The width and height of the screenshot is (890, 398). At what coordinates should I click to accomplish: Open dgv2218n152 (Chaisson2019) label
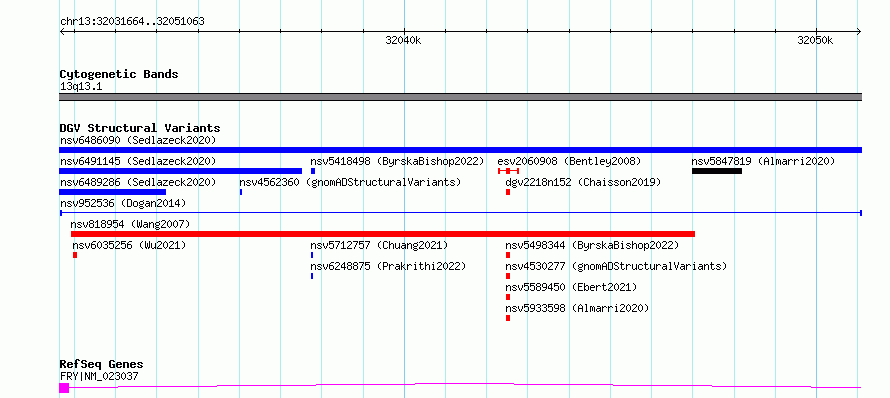583,182
